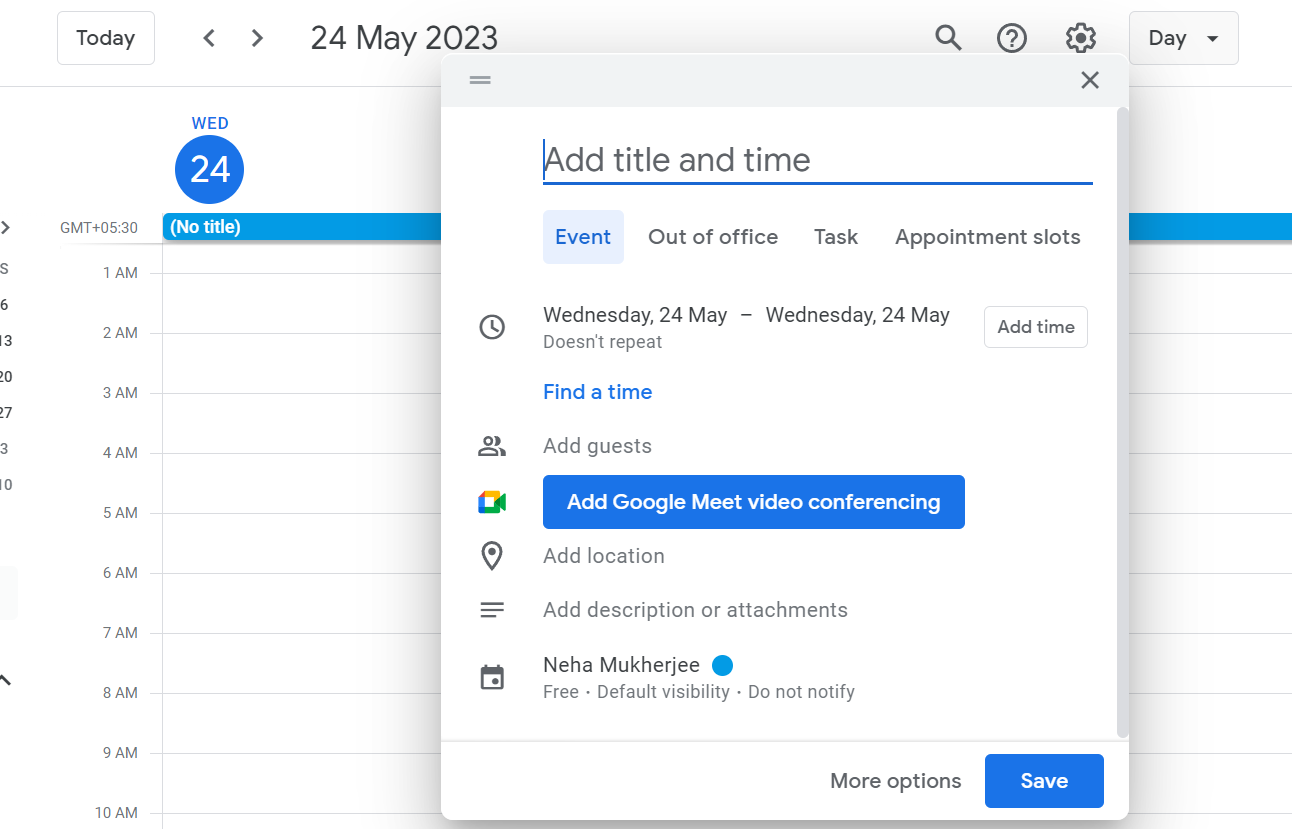Viewport: 1292px width, 829px height.
Task: Click the calendar icon beside Neha Mukherjee
Action: (x=492, y=678)
